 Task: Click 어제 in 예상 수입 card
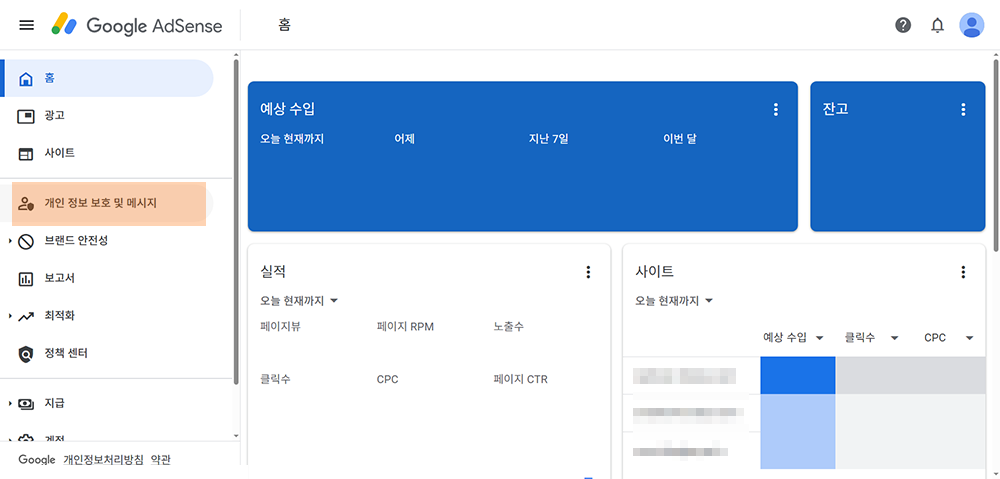405,139
